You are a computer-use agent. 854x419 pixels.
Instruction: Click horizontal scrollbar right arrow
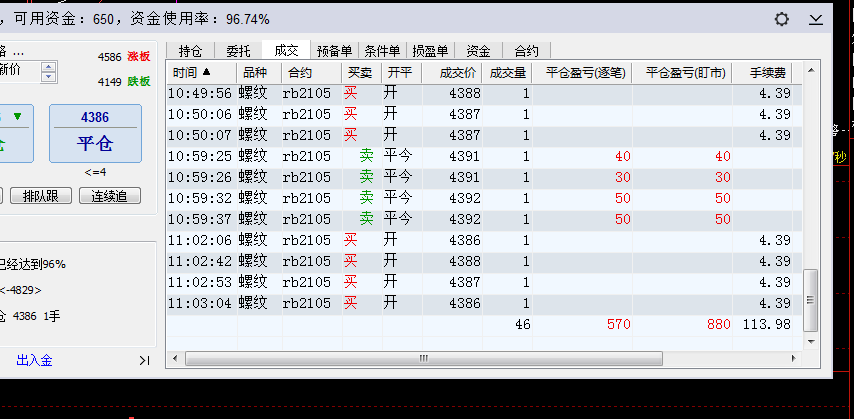tap(794, 359)
